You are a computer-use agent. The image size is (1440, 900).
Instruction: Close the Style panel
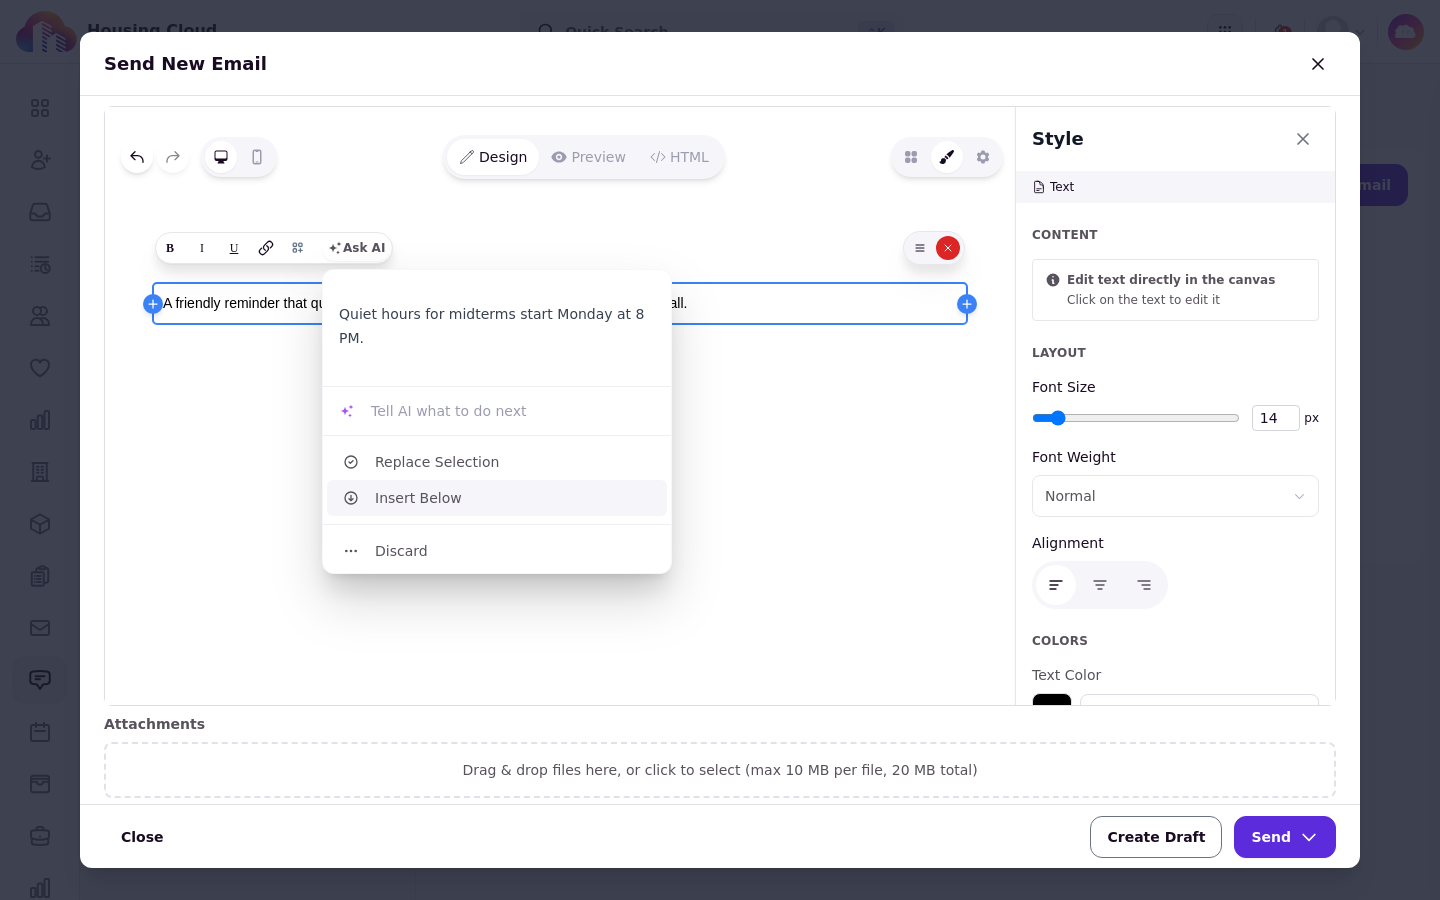[x=1303, y=139]
